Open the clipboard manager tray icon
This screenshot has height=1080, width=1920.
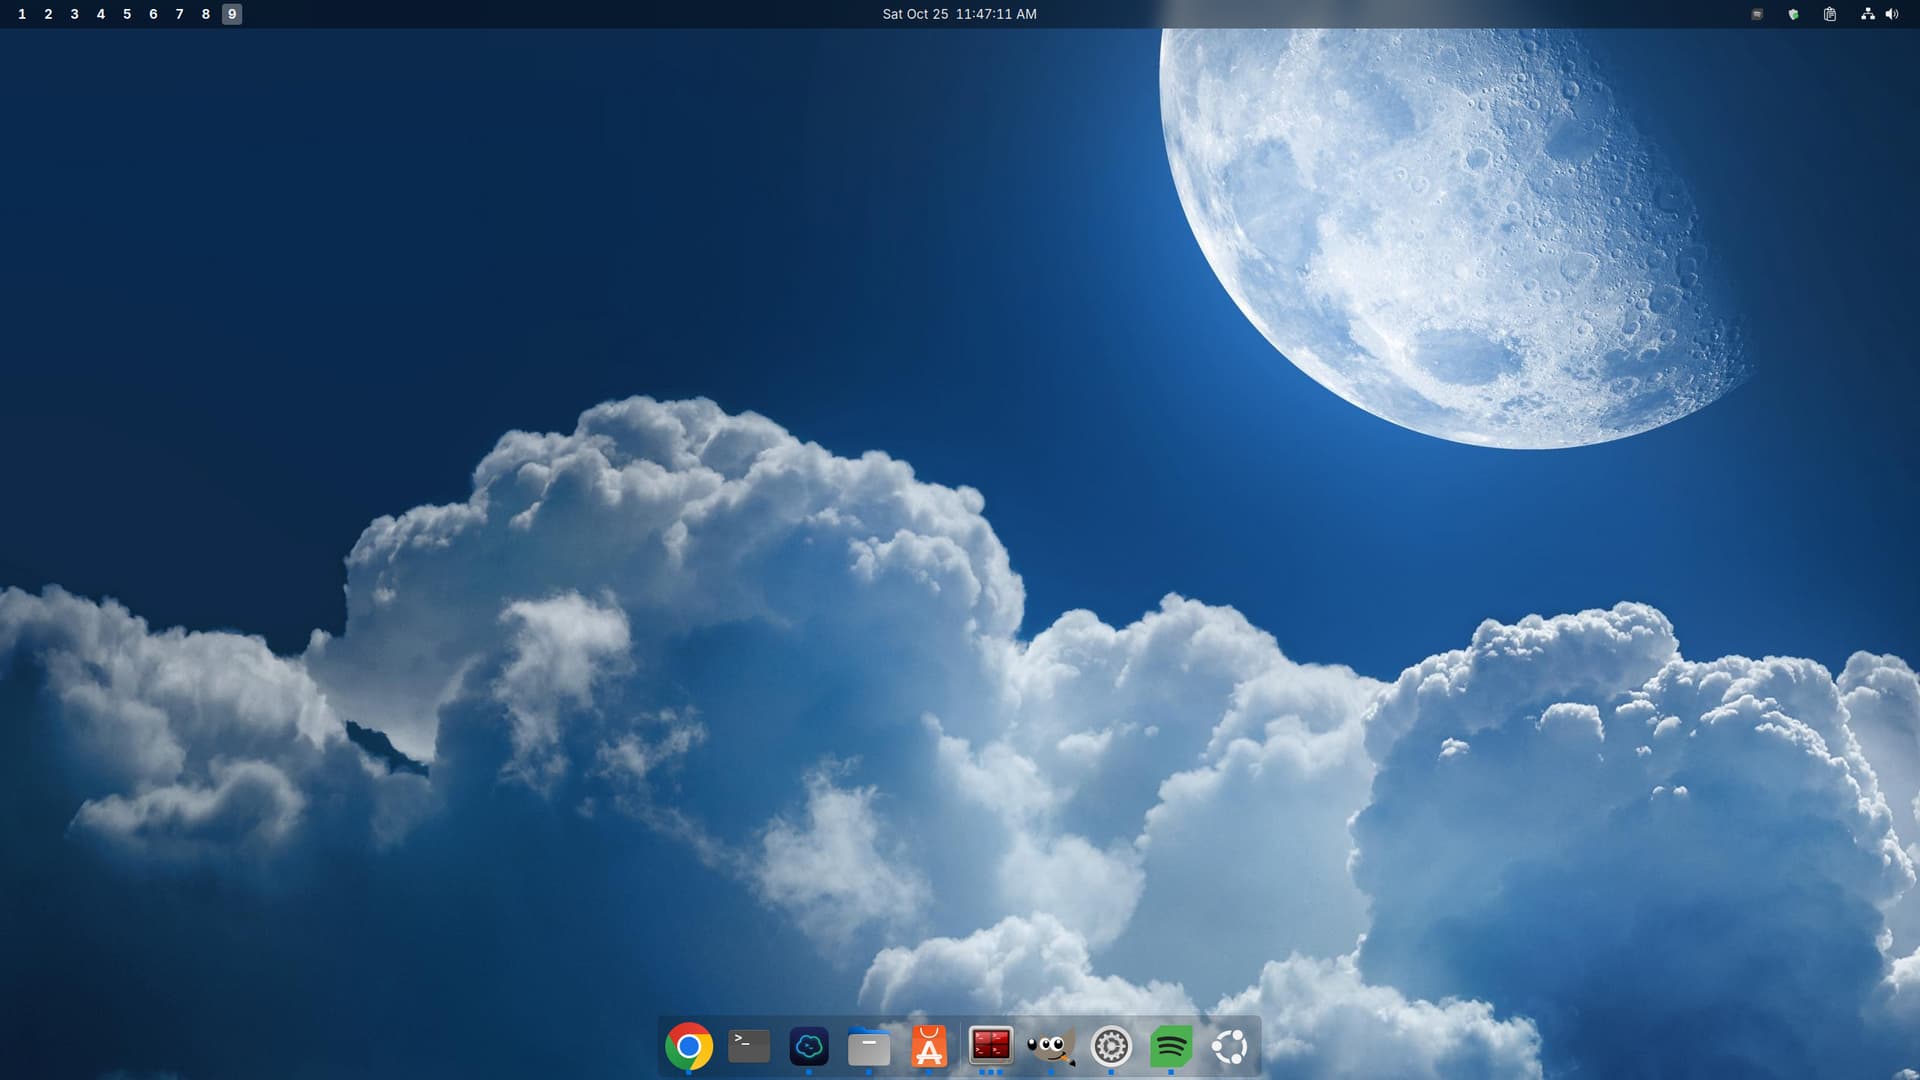pos(1829,14)
